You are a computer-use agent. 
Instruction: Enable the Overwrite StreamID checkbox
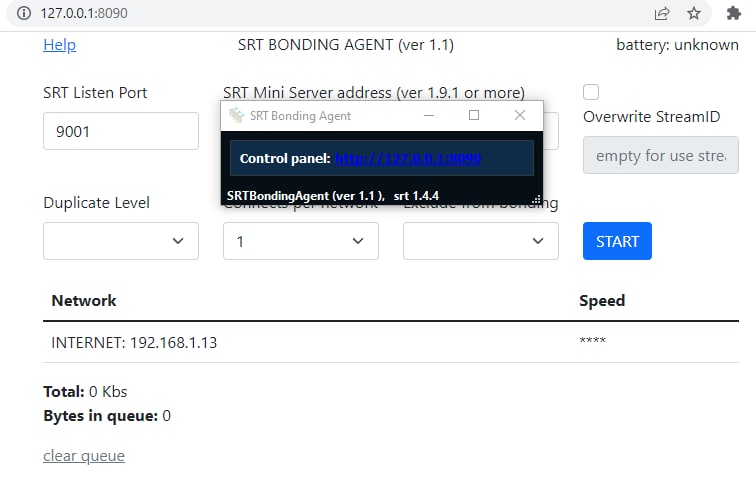591,92
